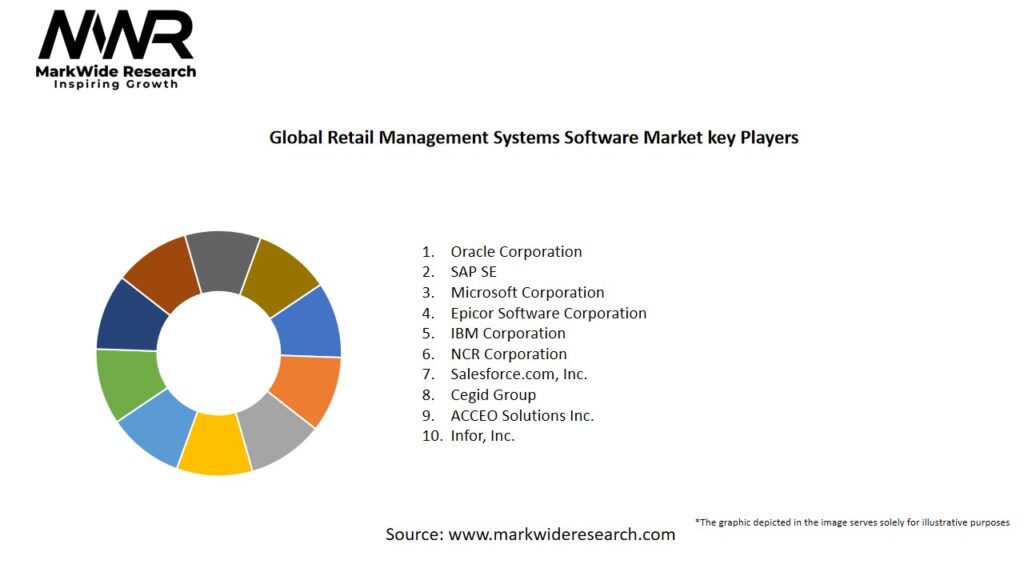The image size is (1024, 576).
Task: Select 'Infor, Inc.' in the list
Action: click(483, 436)
